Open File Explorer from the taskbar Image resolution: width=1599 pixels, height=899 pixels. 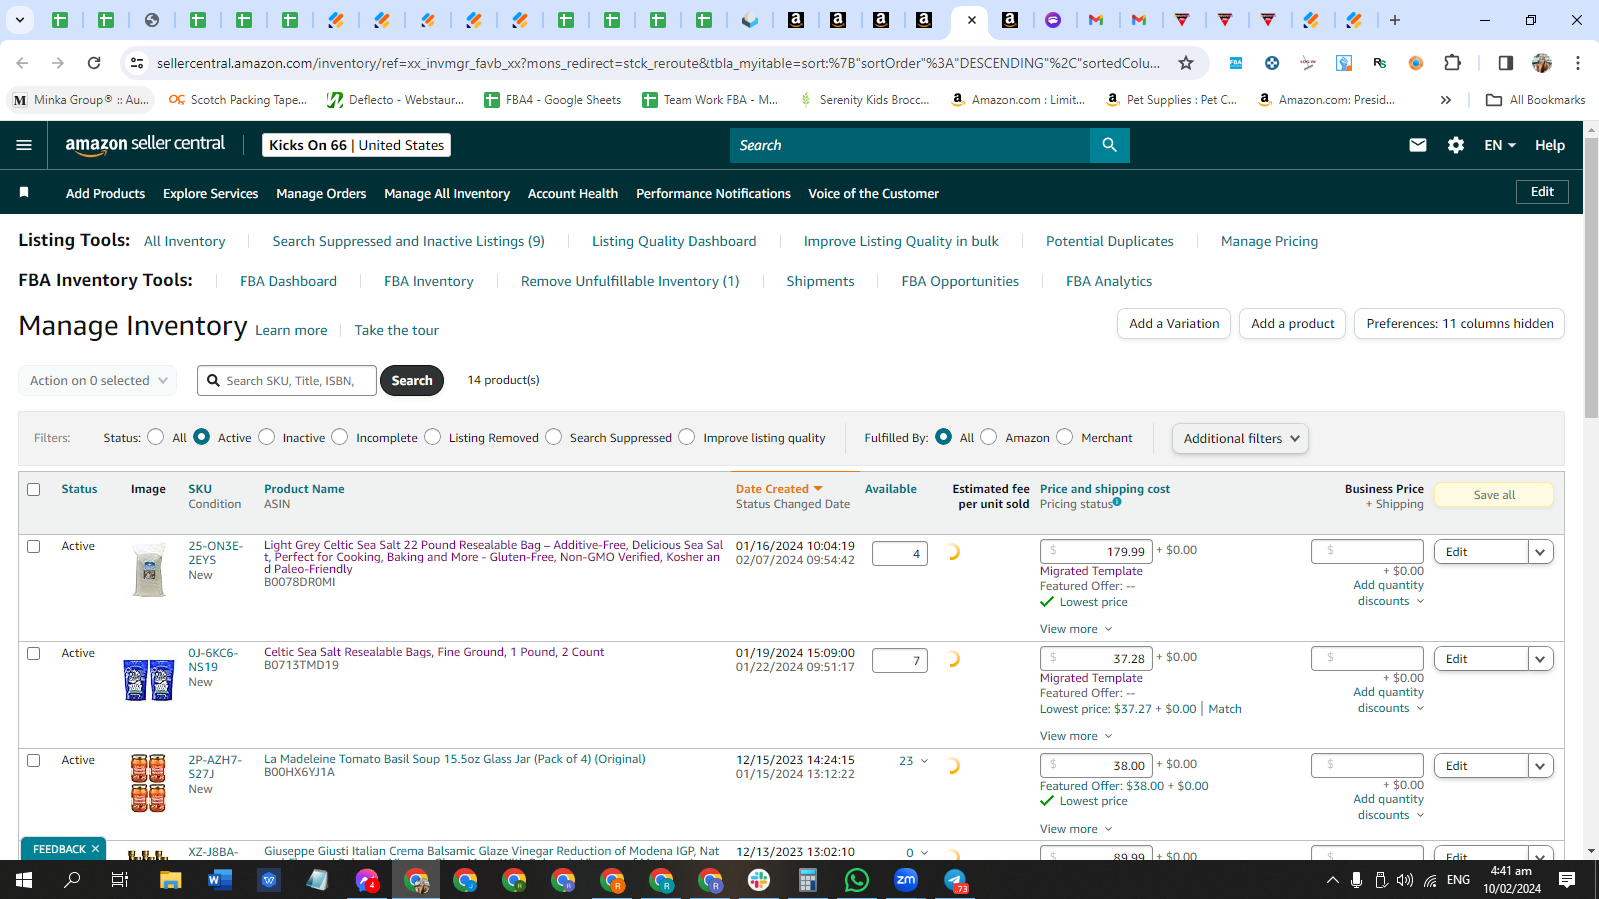[171, 880]
